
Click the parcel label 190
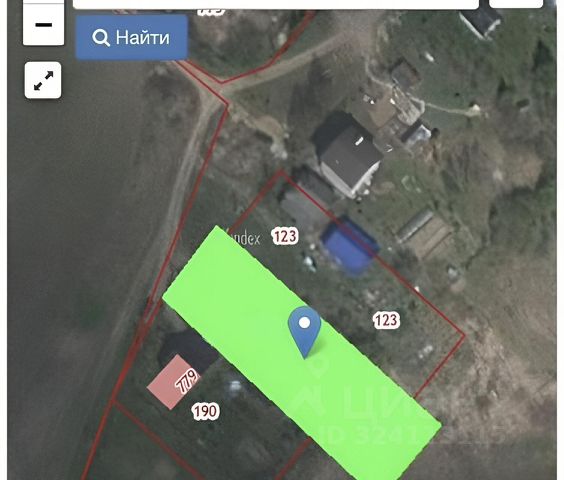coord(205,411)
